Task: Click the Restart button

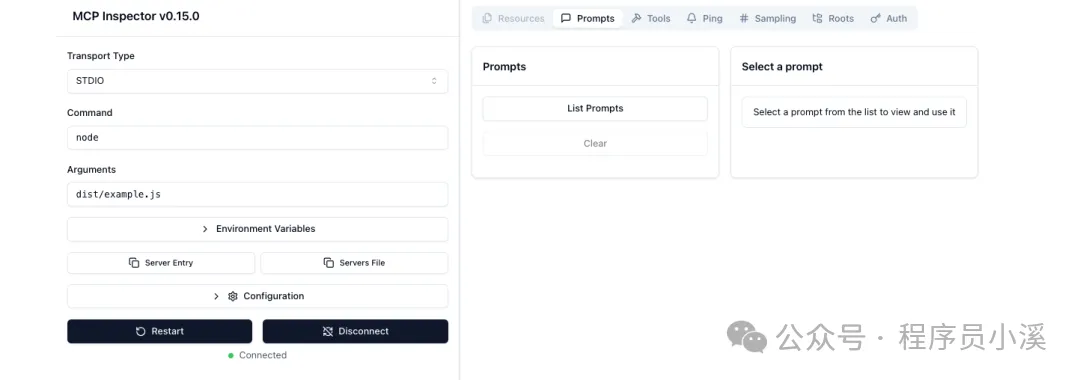Action: click(160, 331)
